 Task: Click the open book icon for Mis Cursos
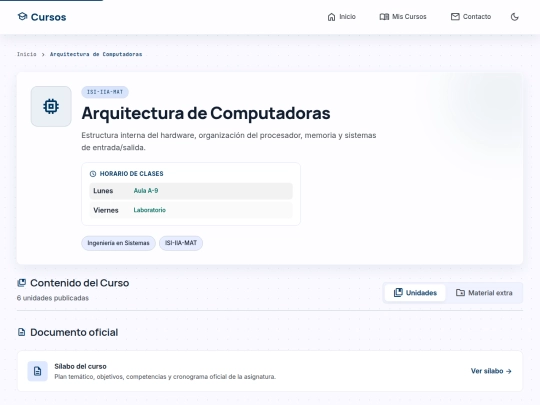tap(384, 17)
